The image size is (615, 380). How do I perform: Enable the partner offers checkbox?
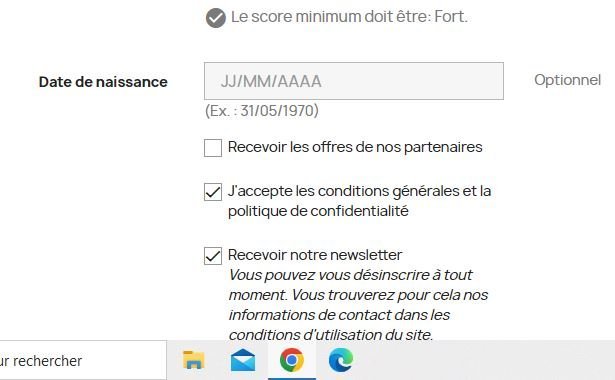click(x=213, y=148)
